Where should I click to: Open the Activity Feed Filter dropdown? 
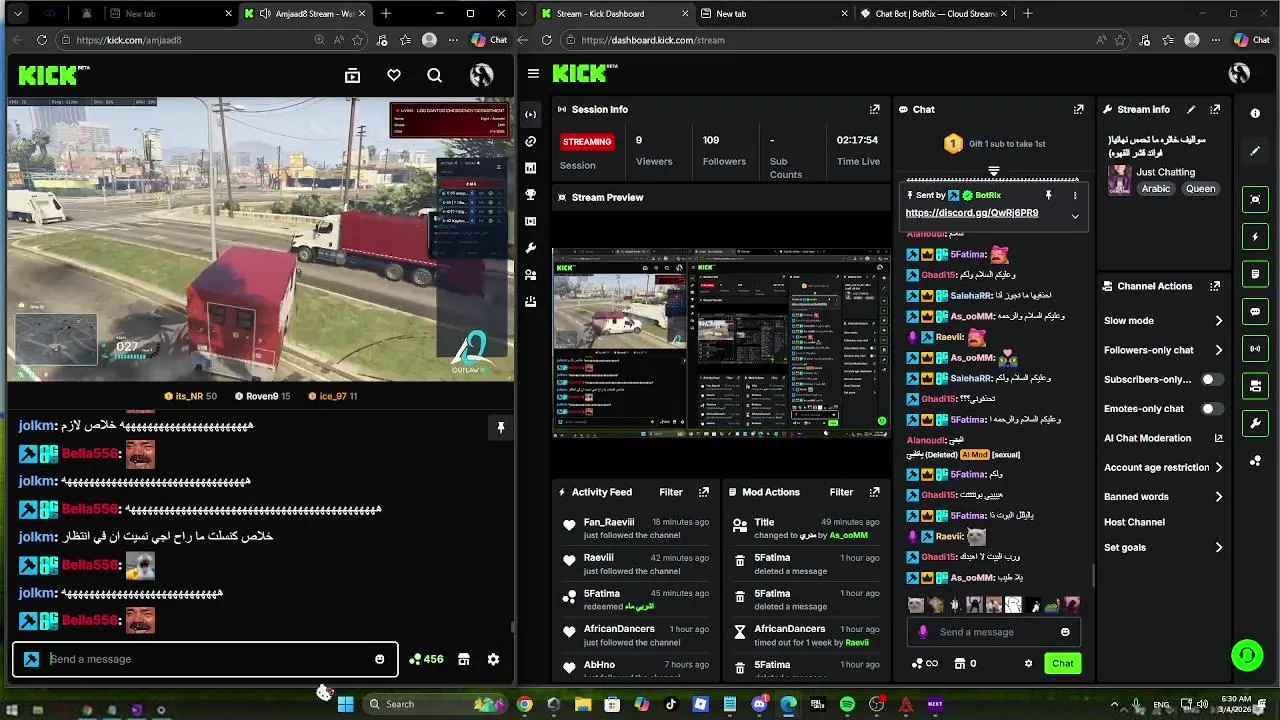(x=671, y=492)
